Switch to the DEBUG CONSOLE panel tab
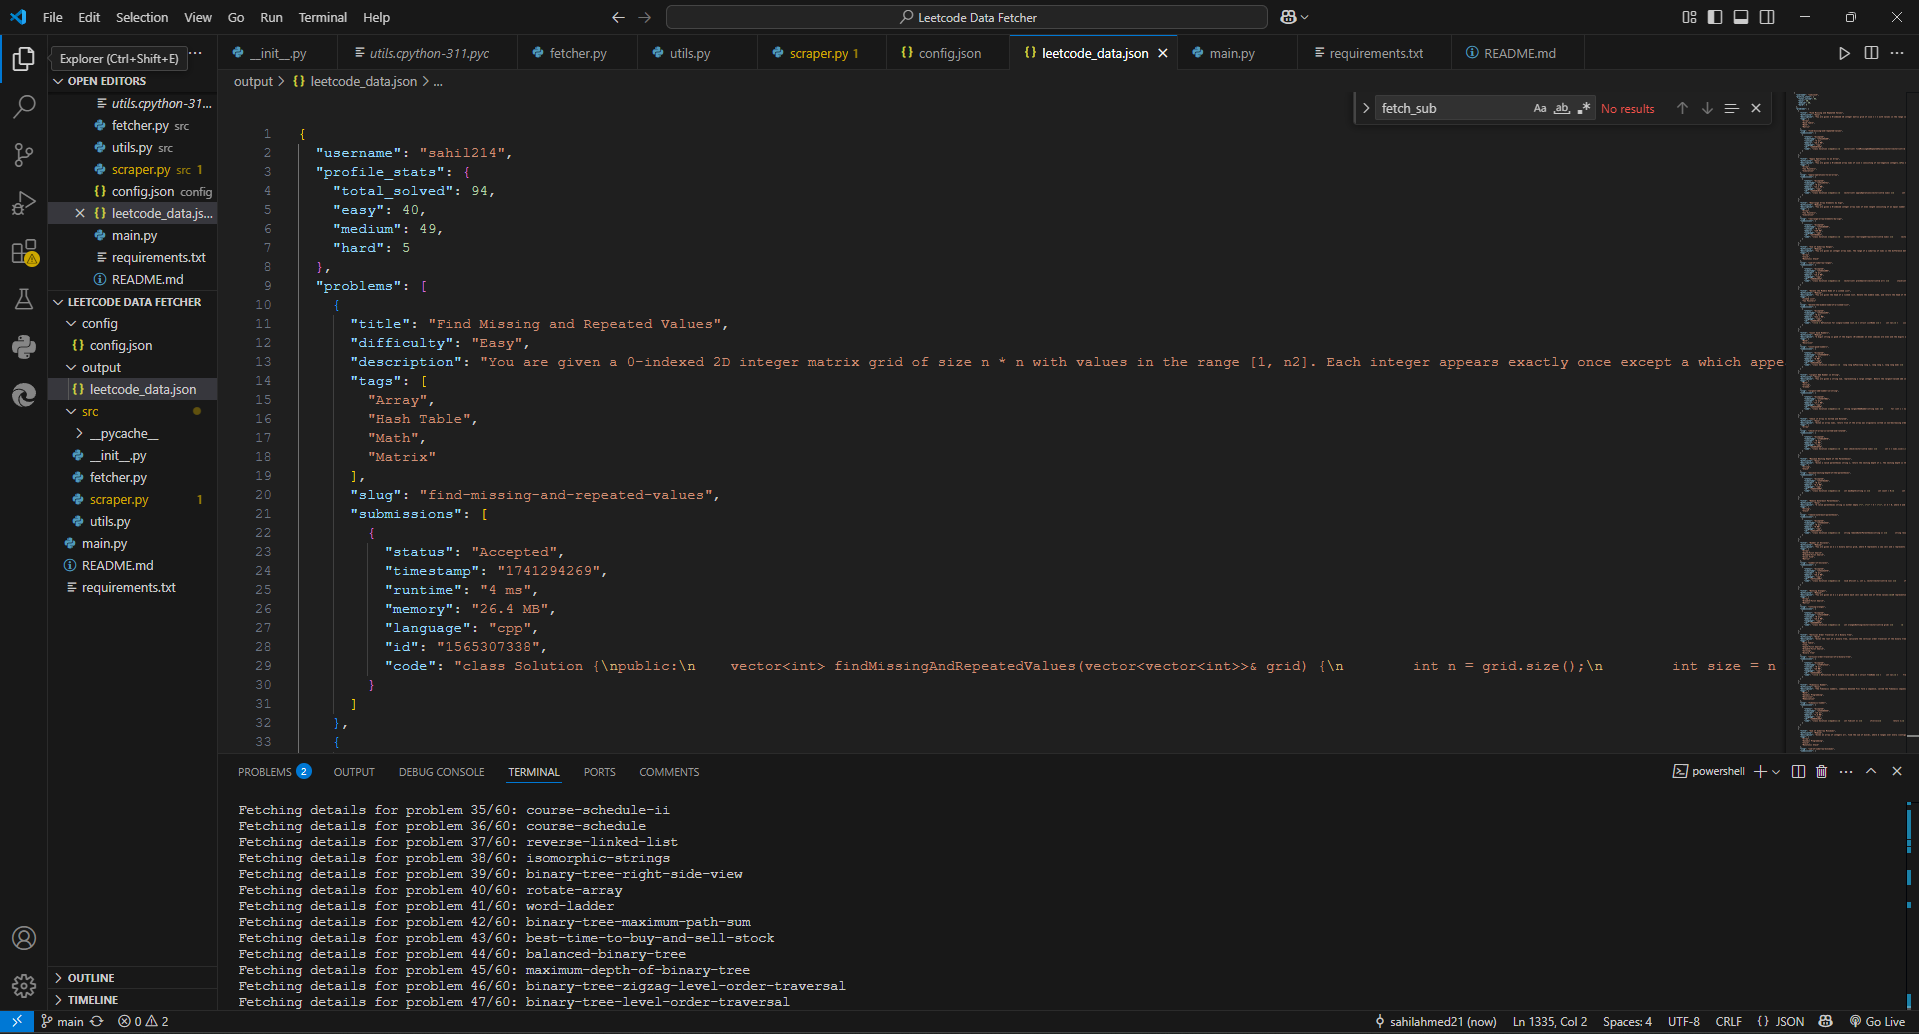Viewport: 1919px width, 1034px height. [441, 772]
